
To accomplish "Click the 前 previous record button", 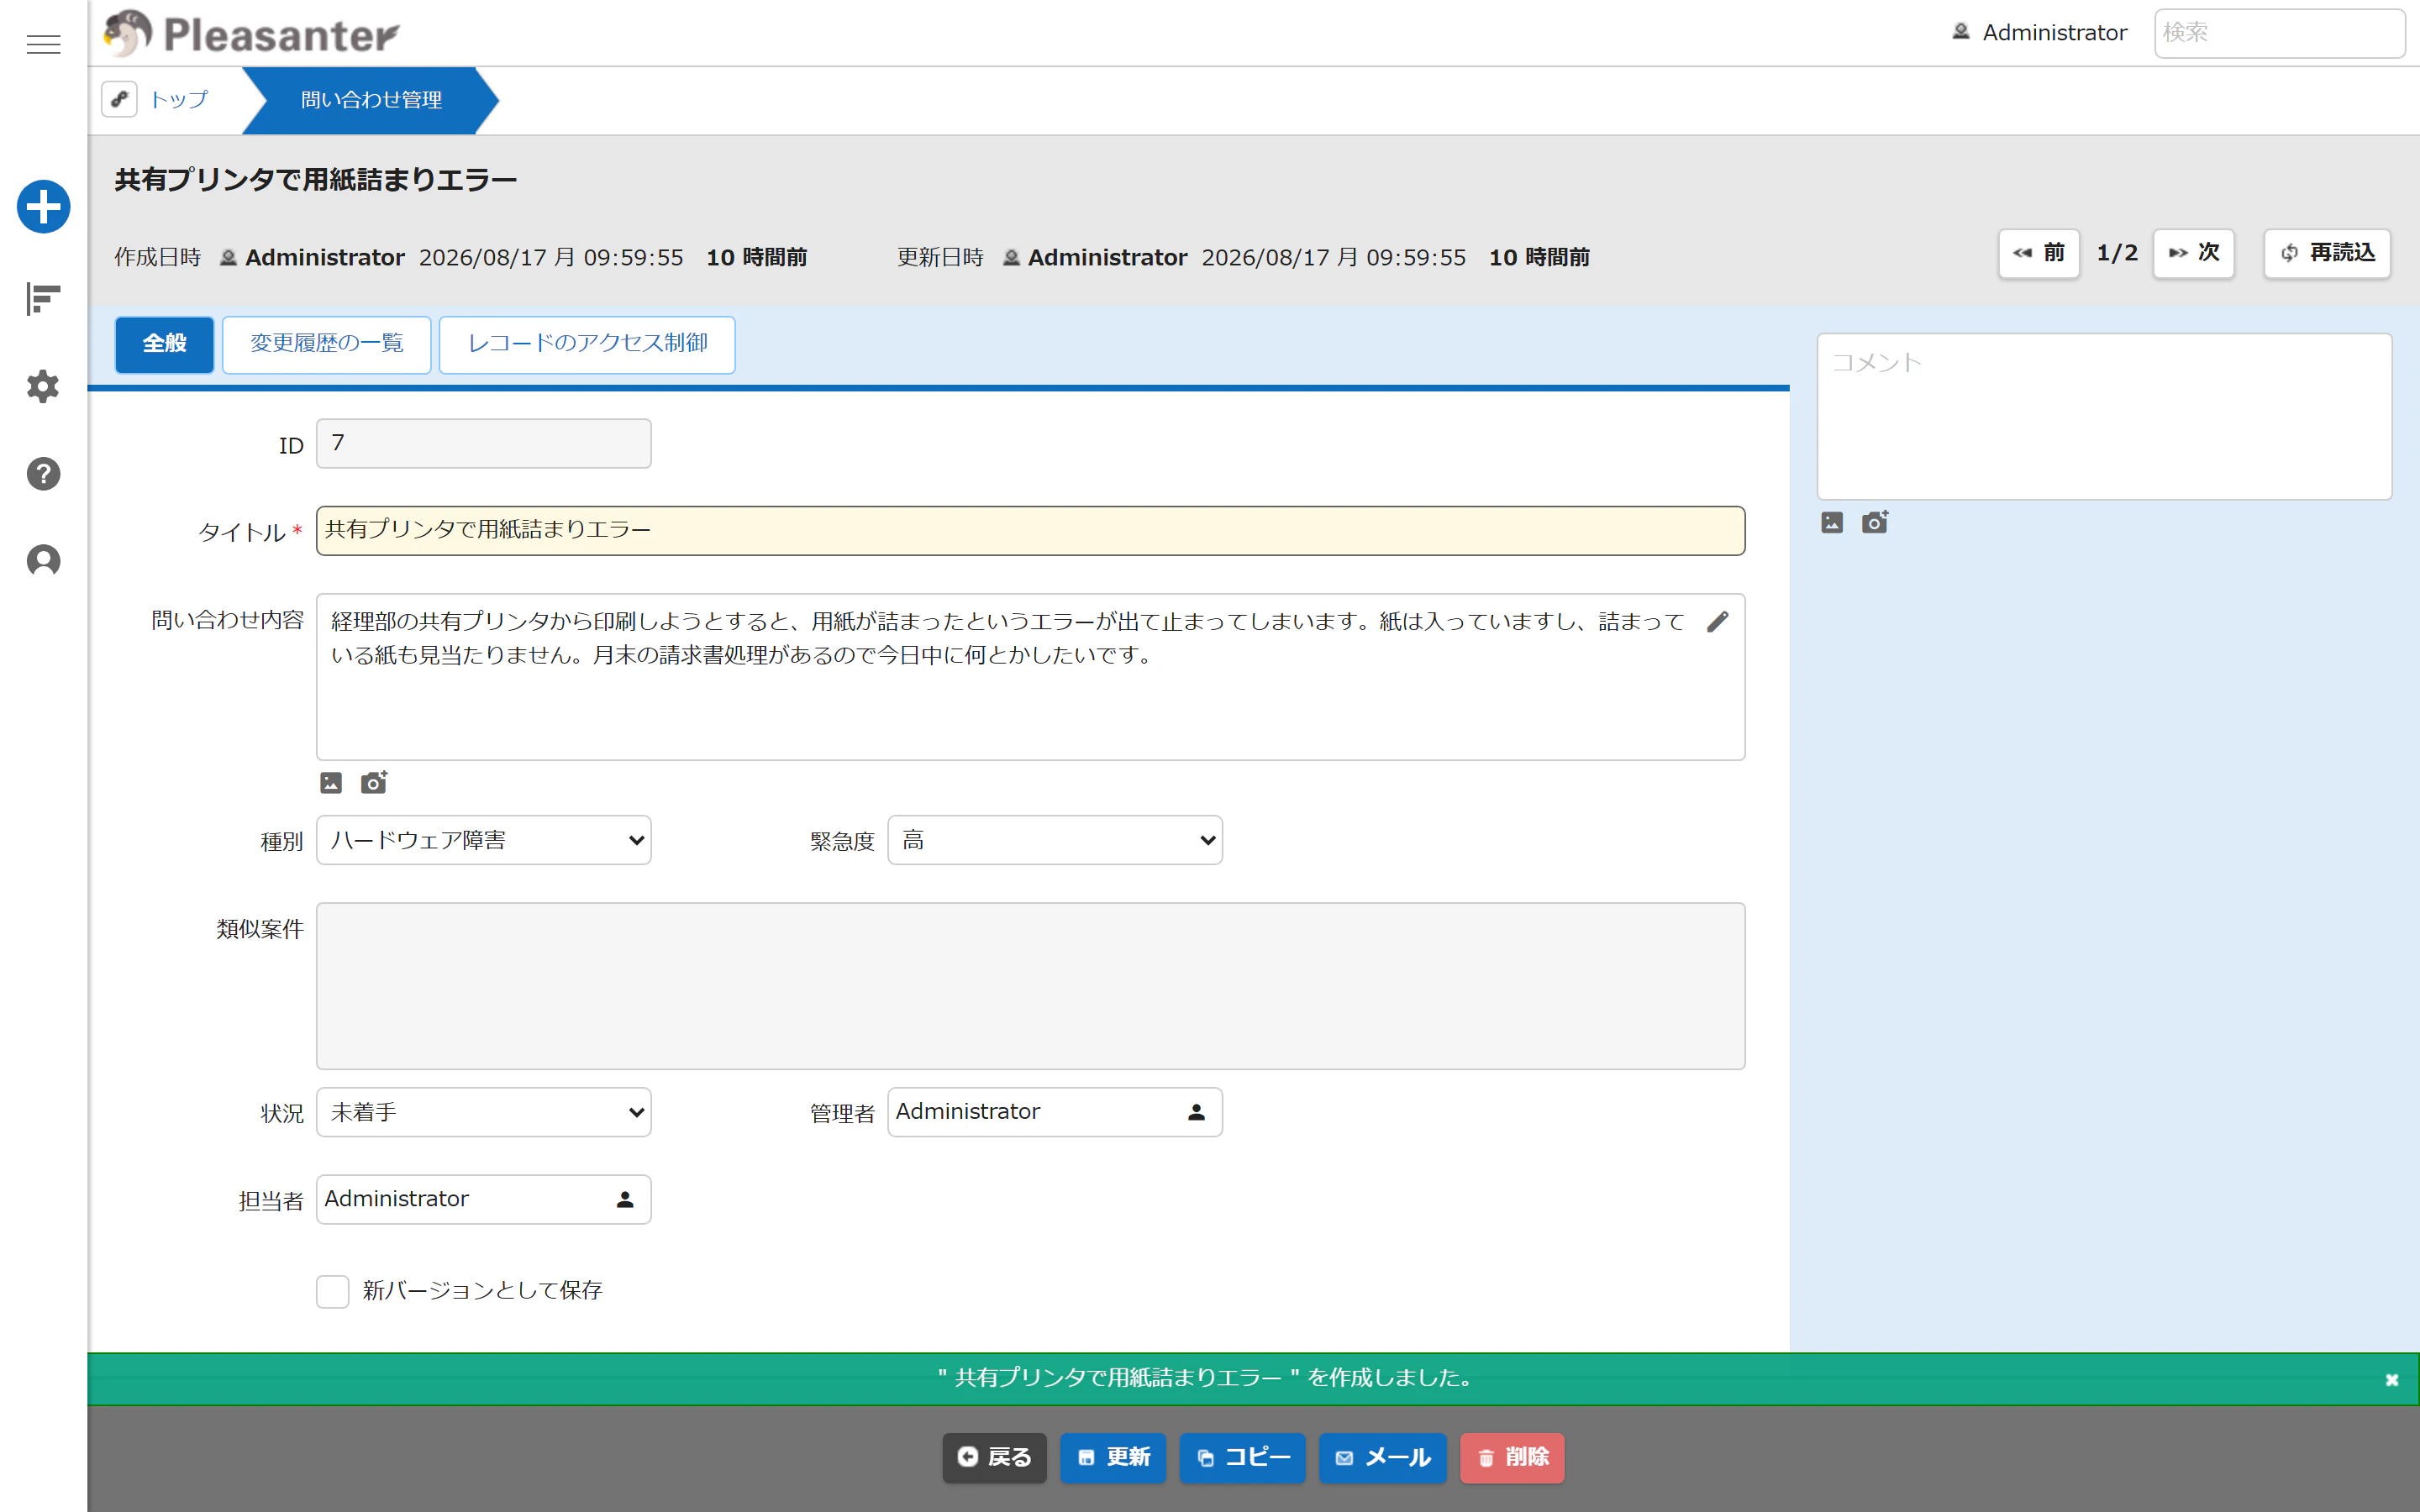I will click(x=2038, y=253).
